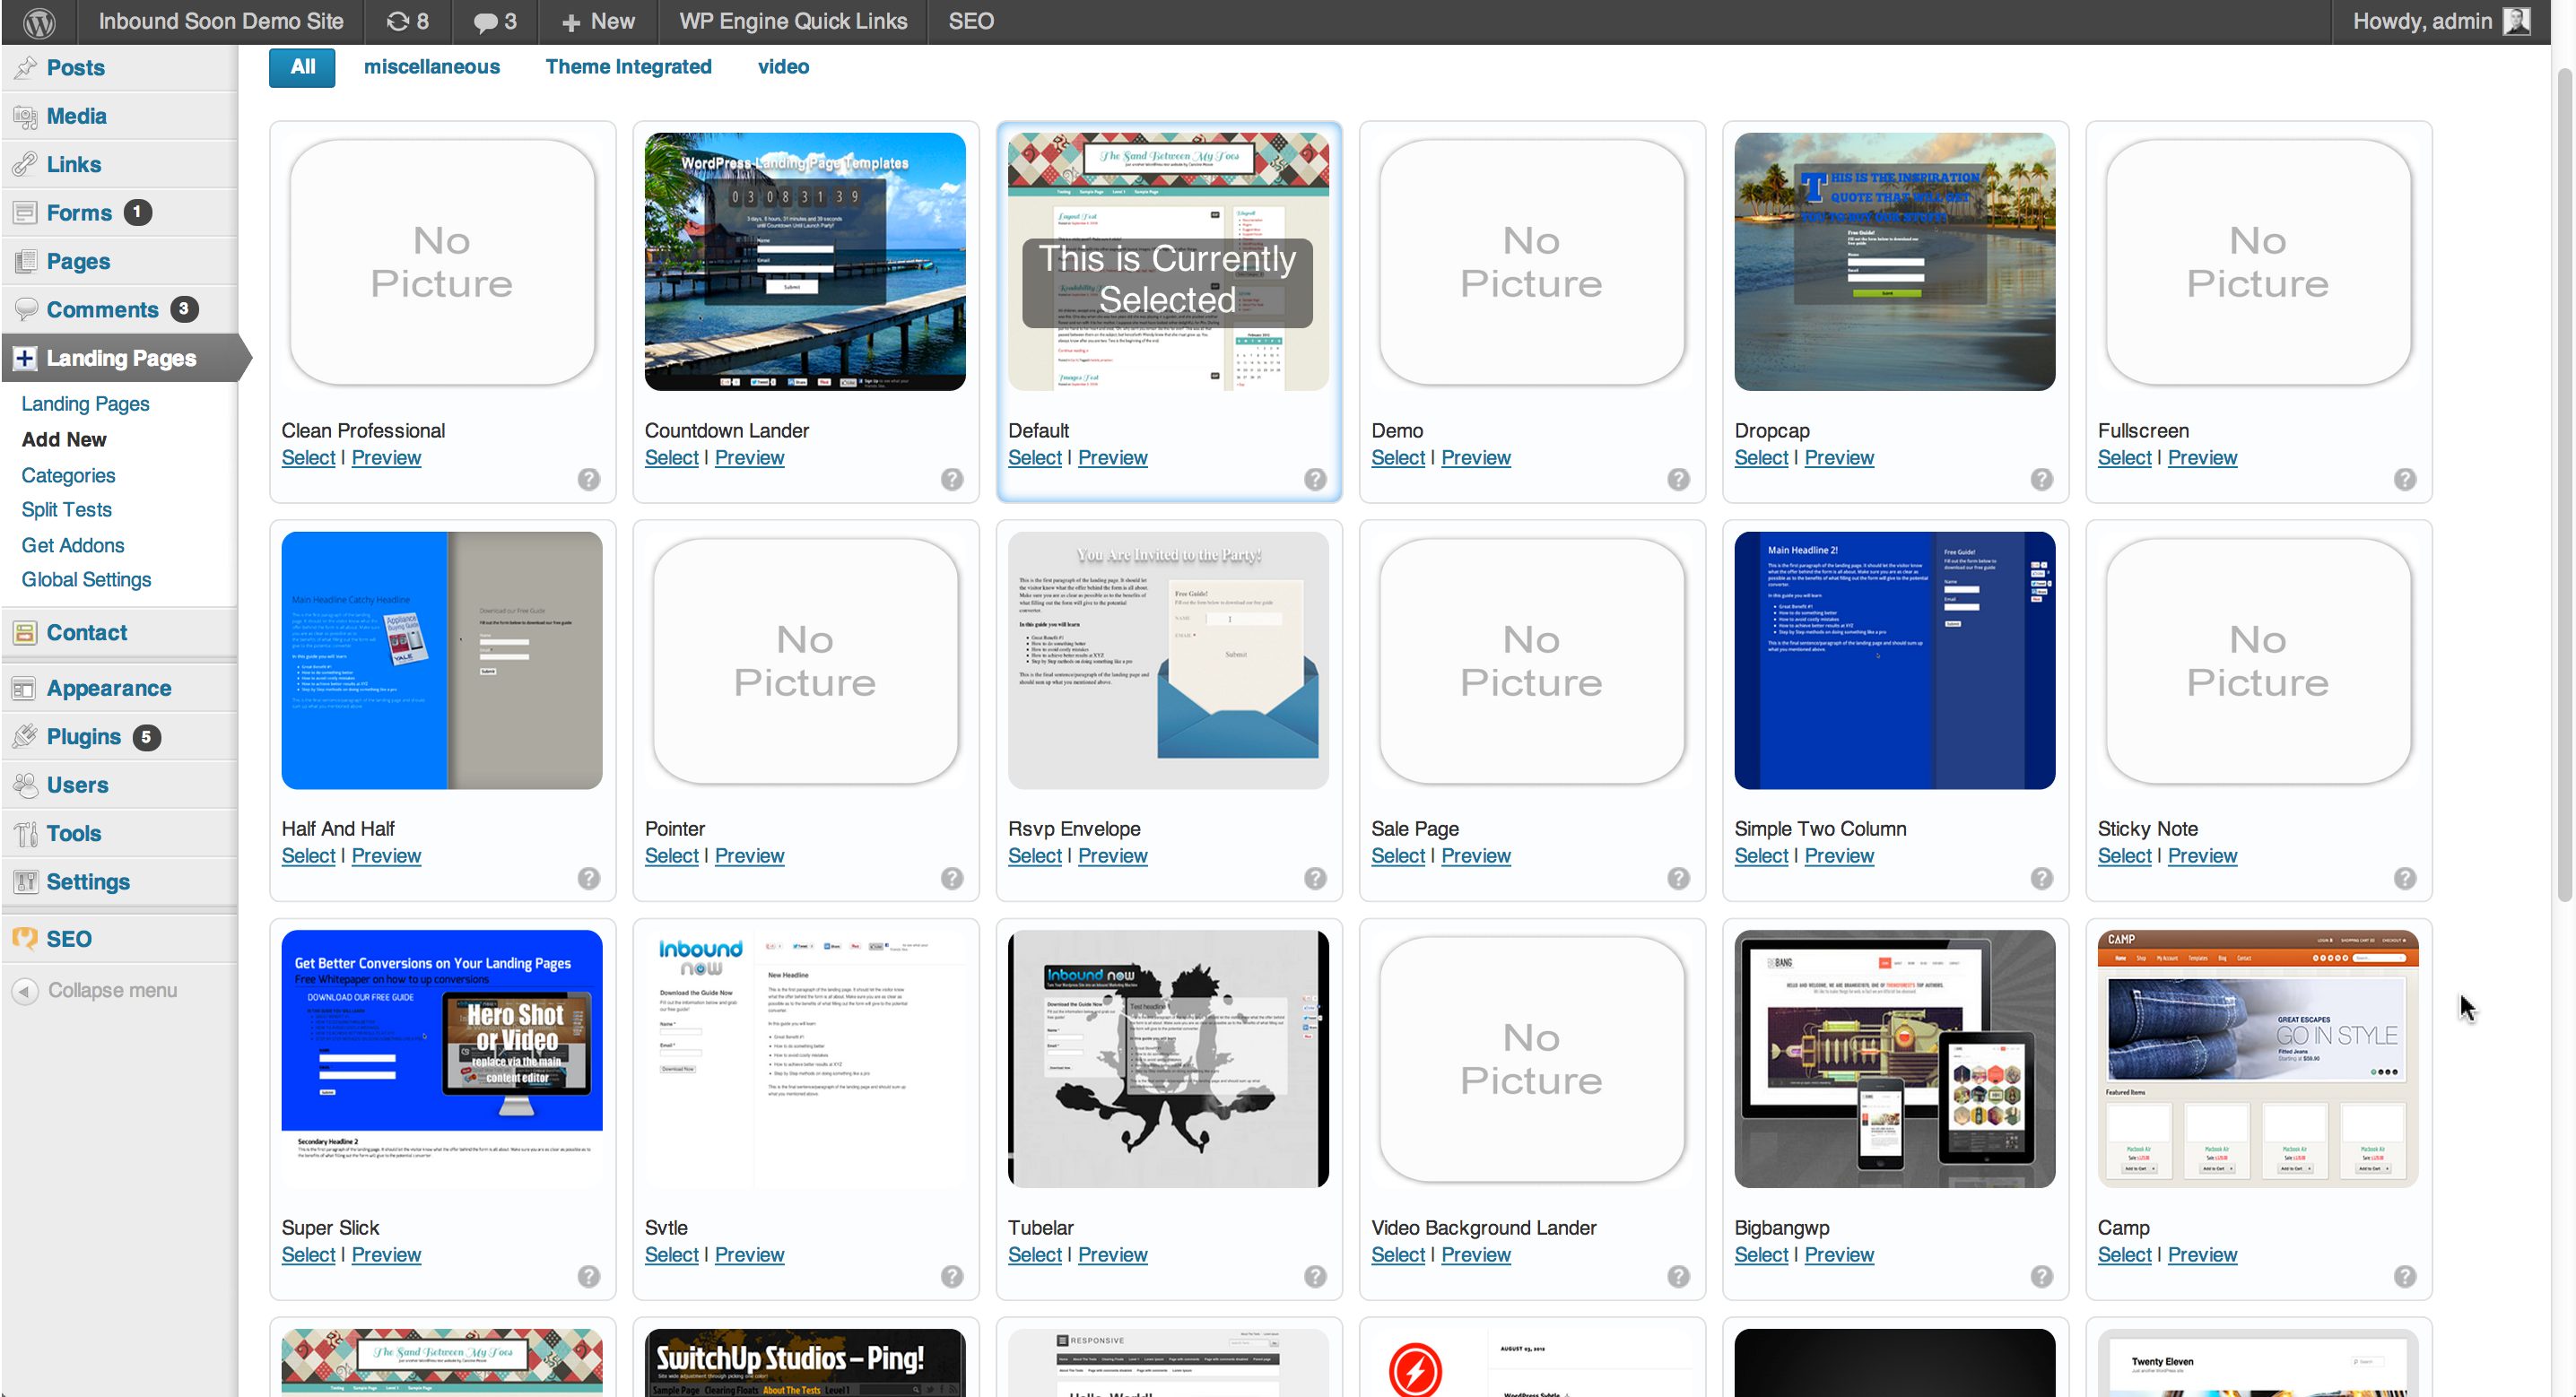Select the Rsvp Envelope template
The height and width of the screenshot is (1397, 2576).
pos(1034,856)
